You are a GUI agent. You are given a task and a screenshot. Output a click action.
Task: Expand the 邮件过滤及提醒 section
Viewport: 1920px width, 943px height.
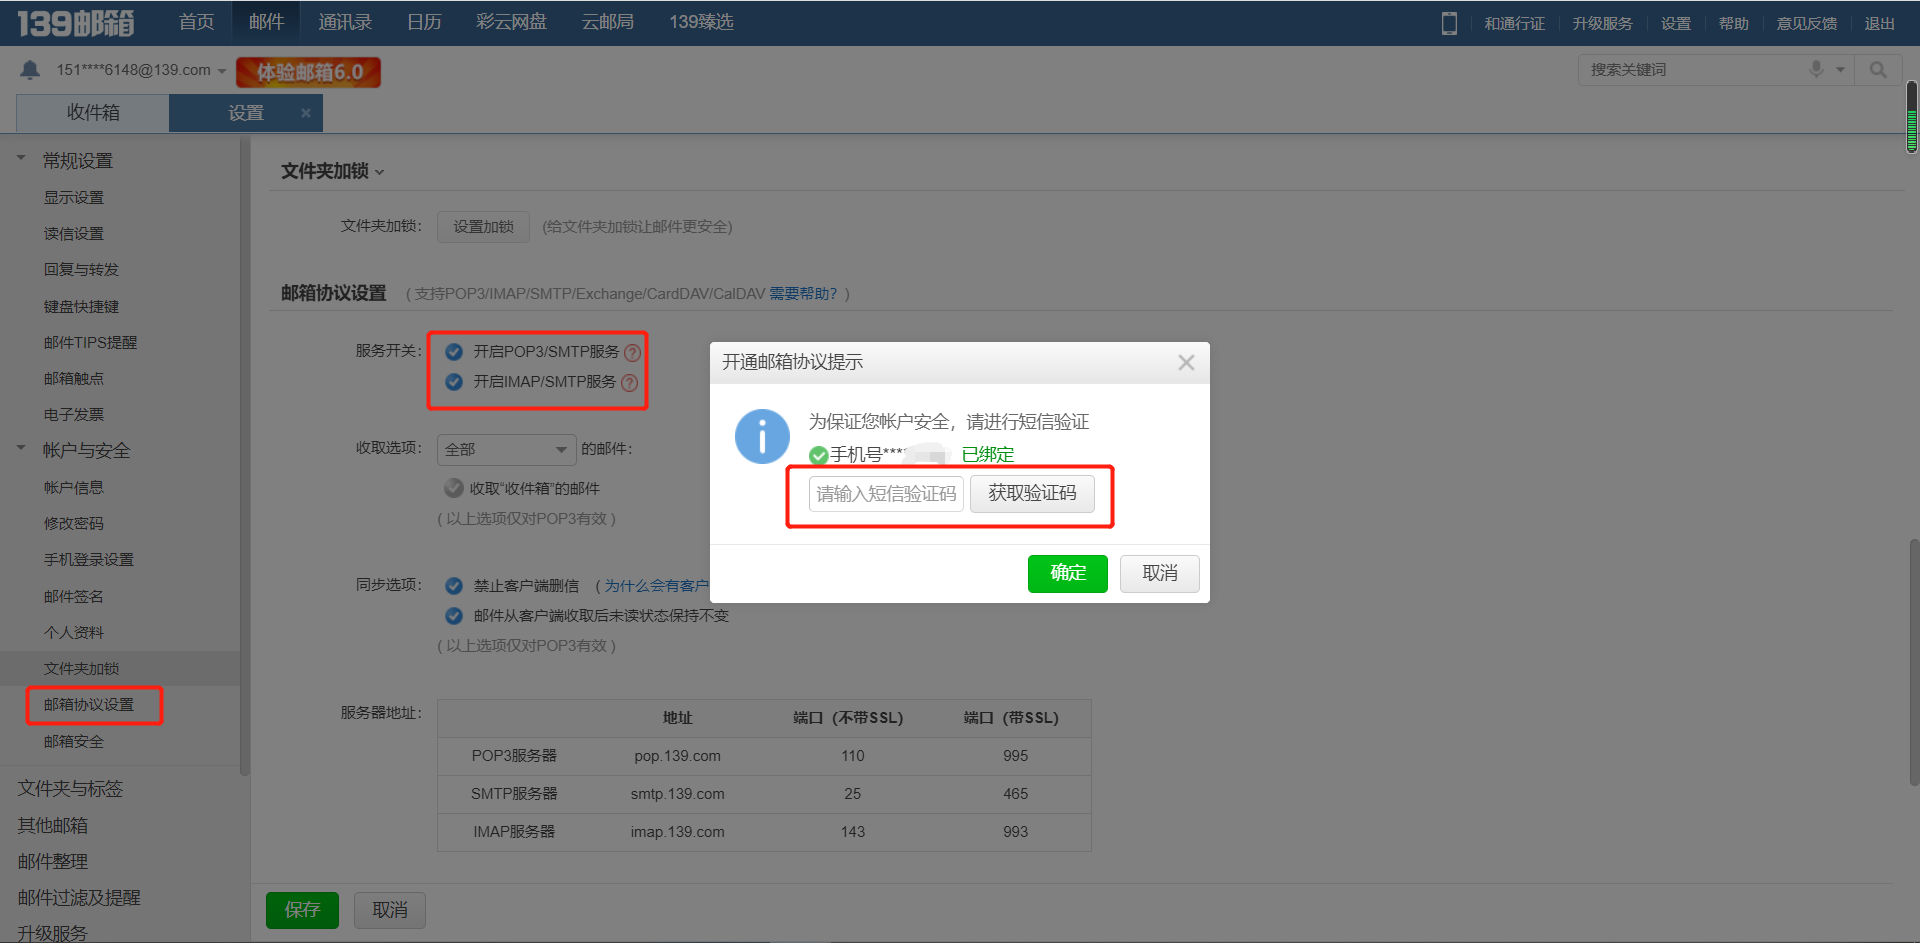(79, 898)
